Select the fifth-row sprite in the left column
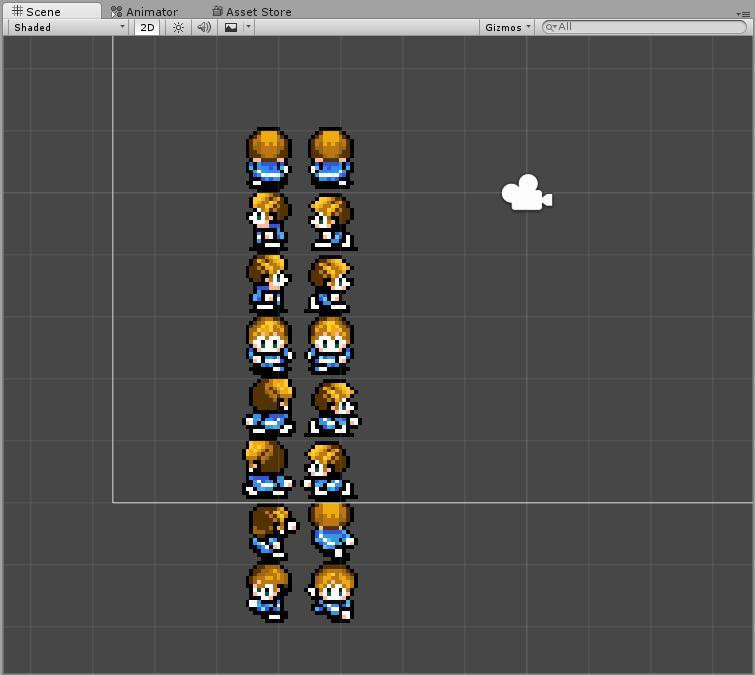The image size is (755, 675). pyautogui.click(x=269, y=407)
